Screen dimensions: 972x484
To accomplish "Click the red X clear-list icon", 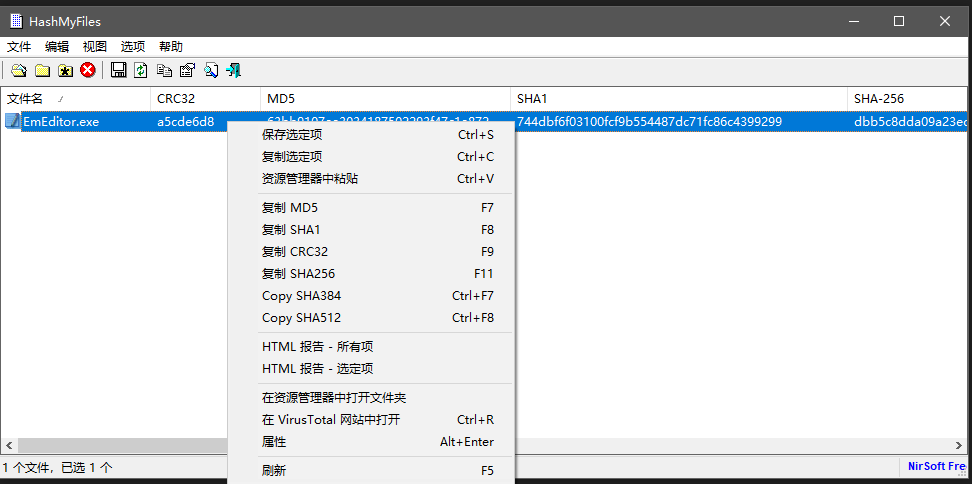I will (x=88, y=70).
